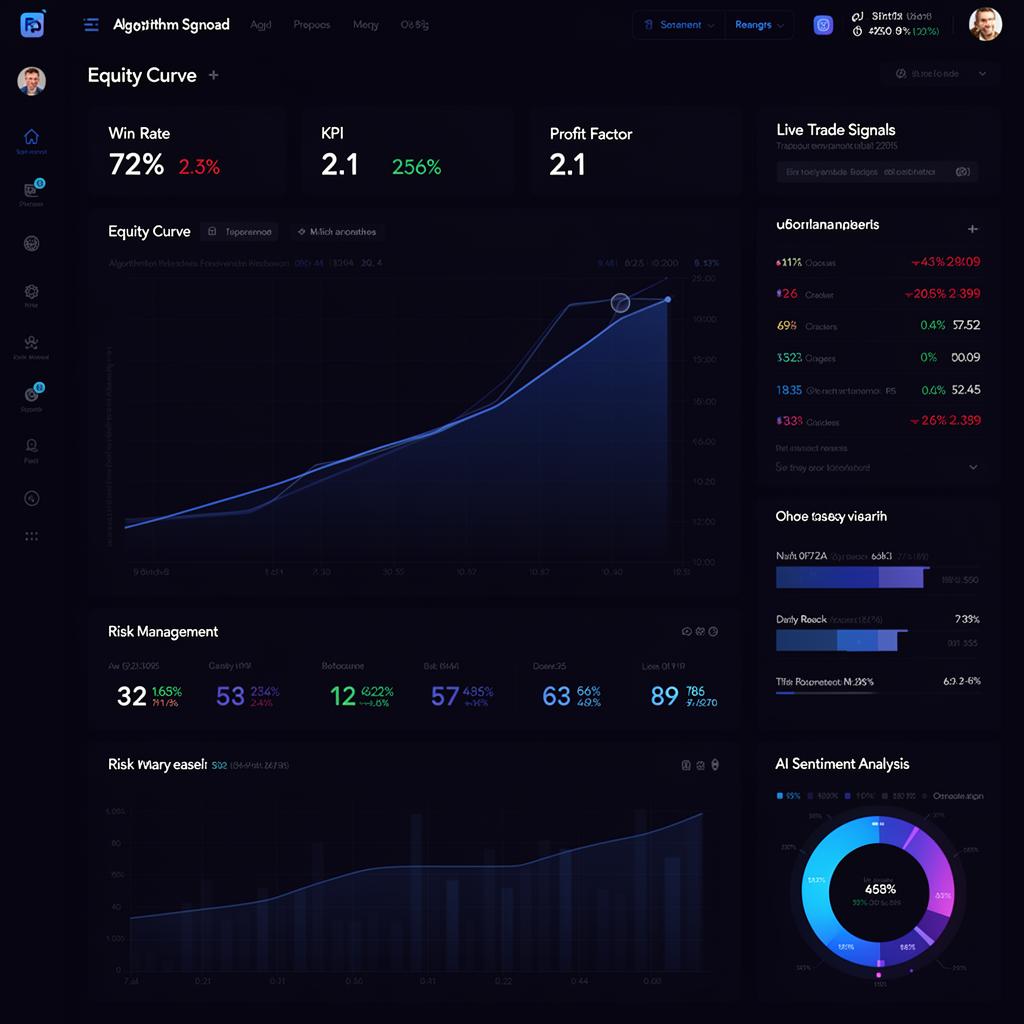Click the blue square icon in header
The height and width of the screenshot is (1024, 1024).
pos(823,25)
